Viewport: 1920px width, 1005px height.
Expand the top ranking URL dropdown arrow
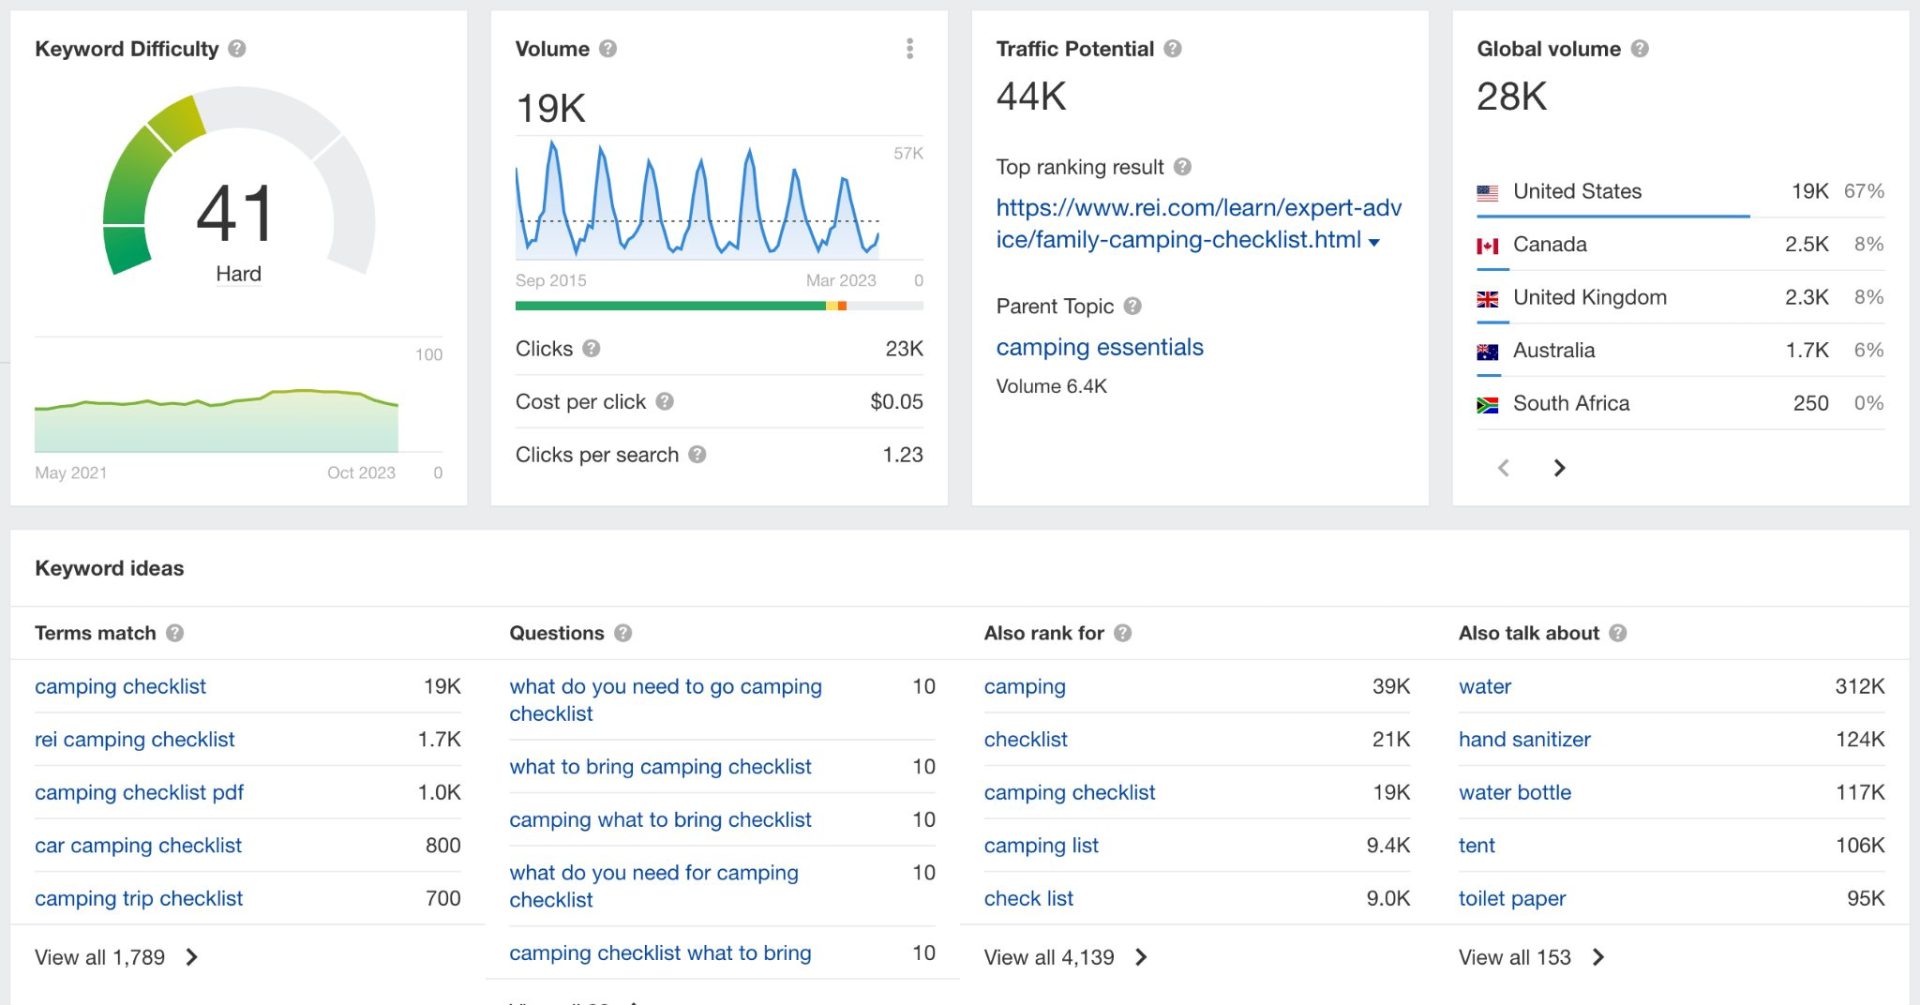coord(1374,242)
